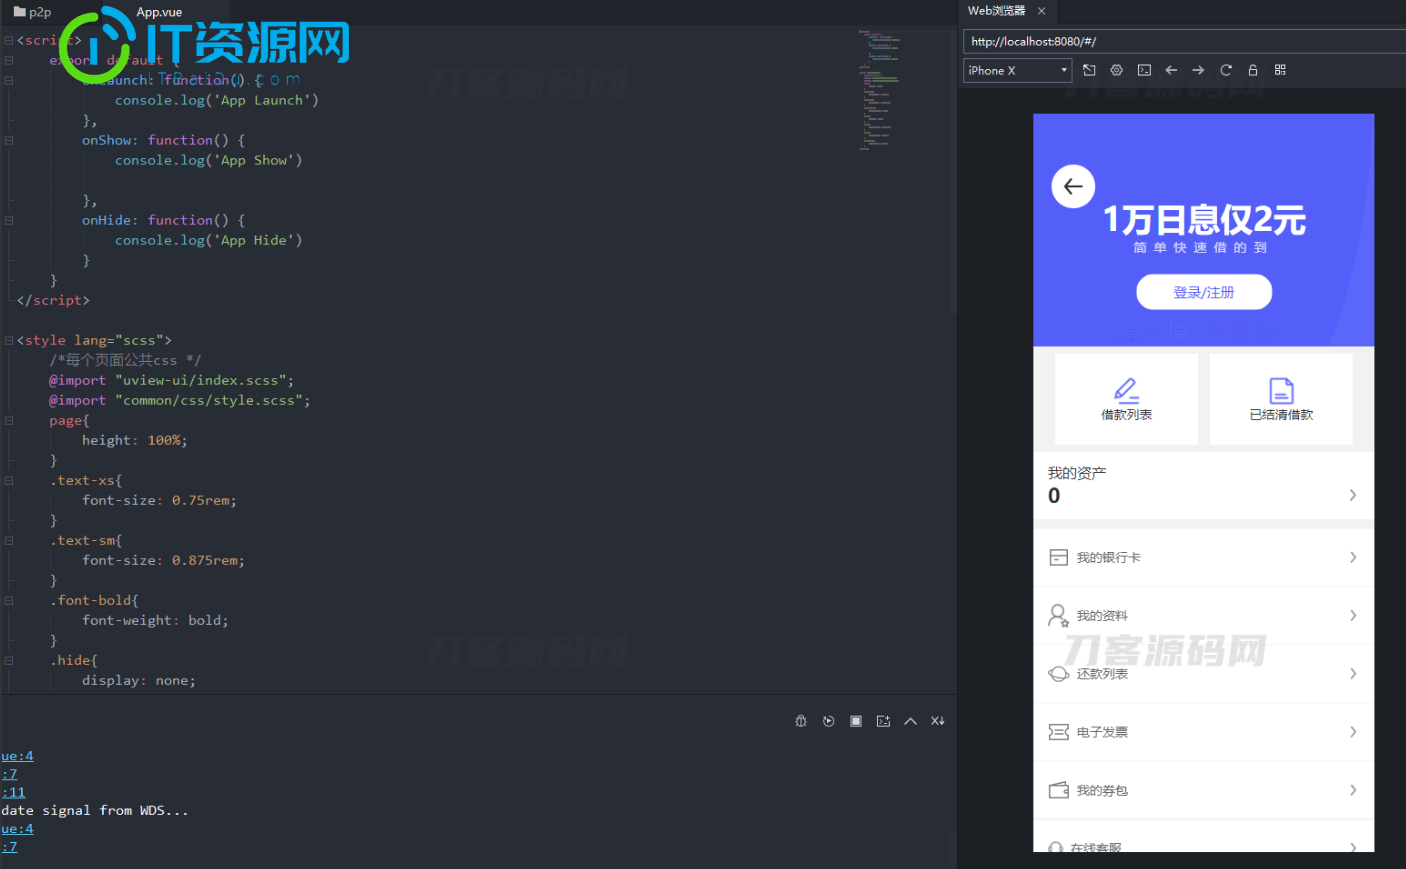Click the :11 console link
This screenshot has width=1406, height=869.
(x=13, y=792)
